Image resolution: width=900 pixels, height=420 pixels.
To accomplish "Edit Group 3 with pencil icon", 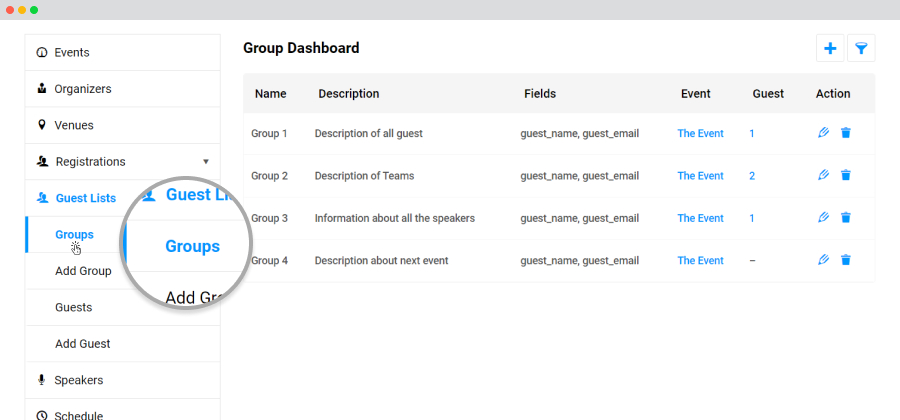I will pos(824,218).
